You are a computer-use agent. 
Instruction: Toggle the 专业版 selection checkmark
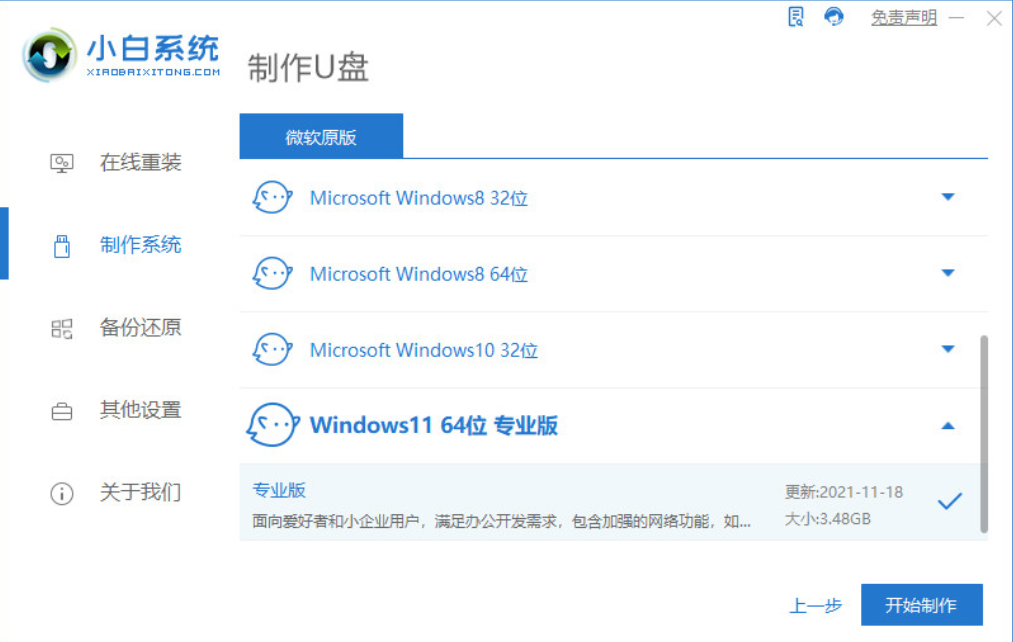(950, 501)
